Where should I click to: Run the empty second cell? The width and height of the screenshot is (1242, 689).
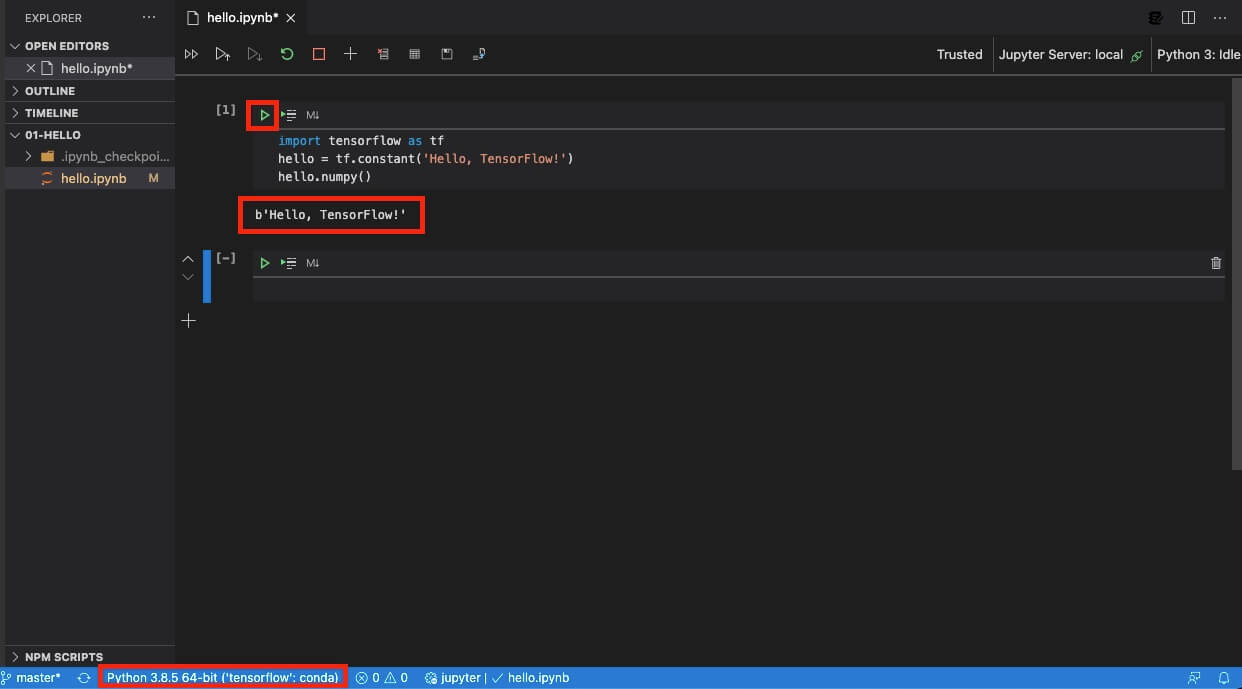click(264, 263)
